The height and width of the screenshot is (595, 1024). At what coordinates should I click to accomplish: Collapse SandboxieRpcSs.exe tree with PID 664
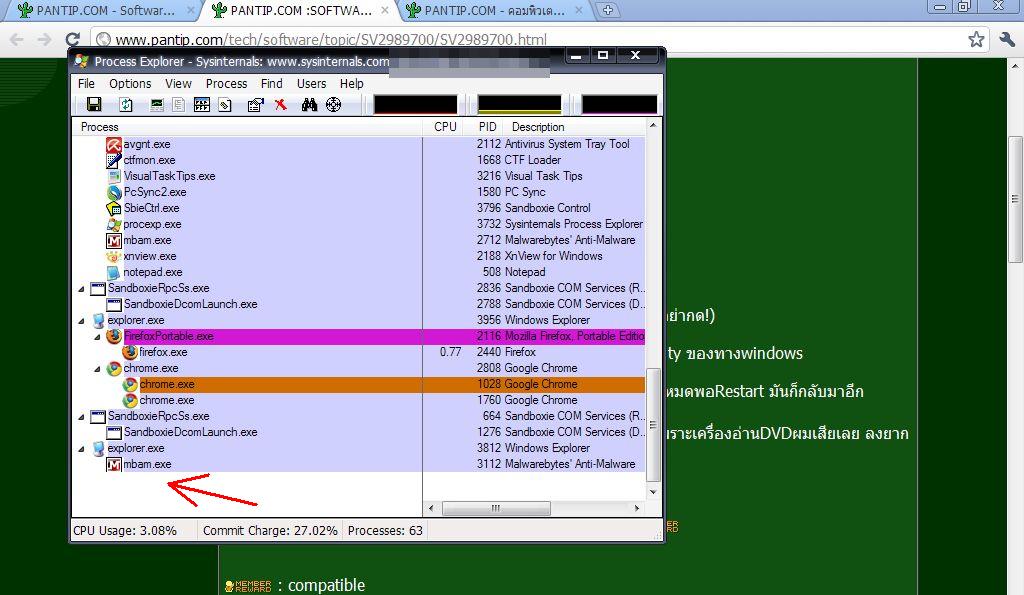82,417
